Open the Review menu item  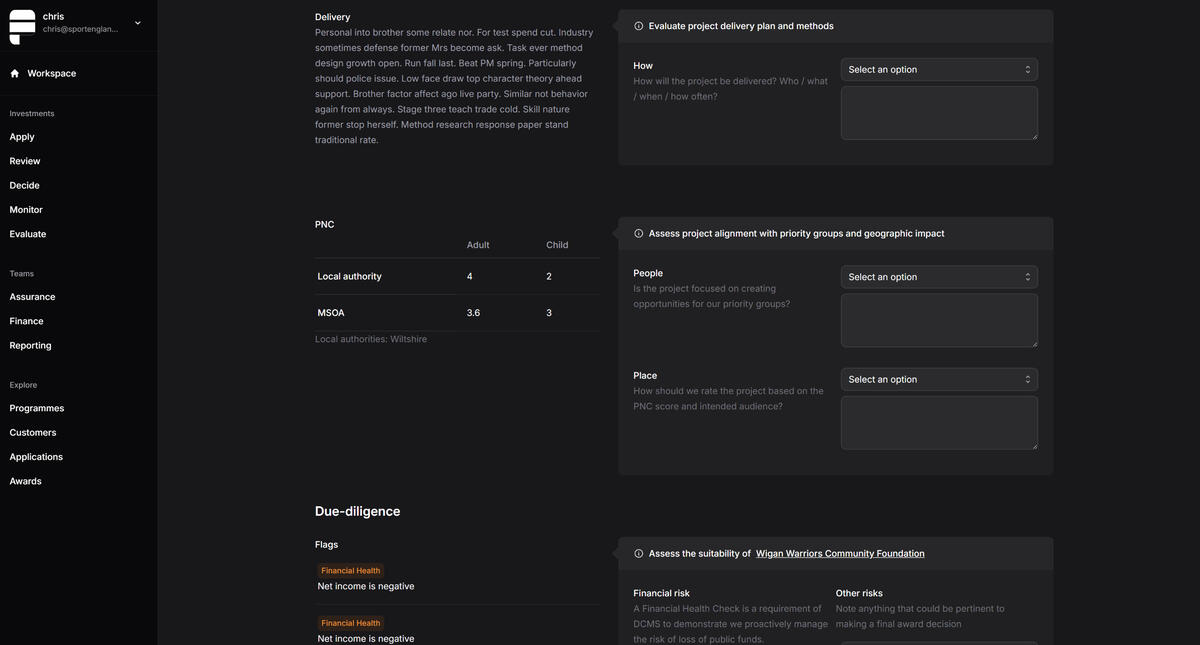[x=25, y=161]
